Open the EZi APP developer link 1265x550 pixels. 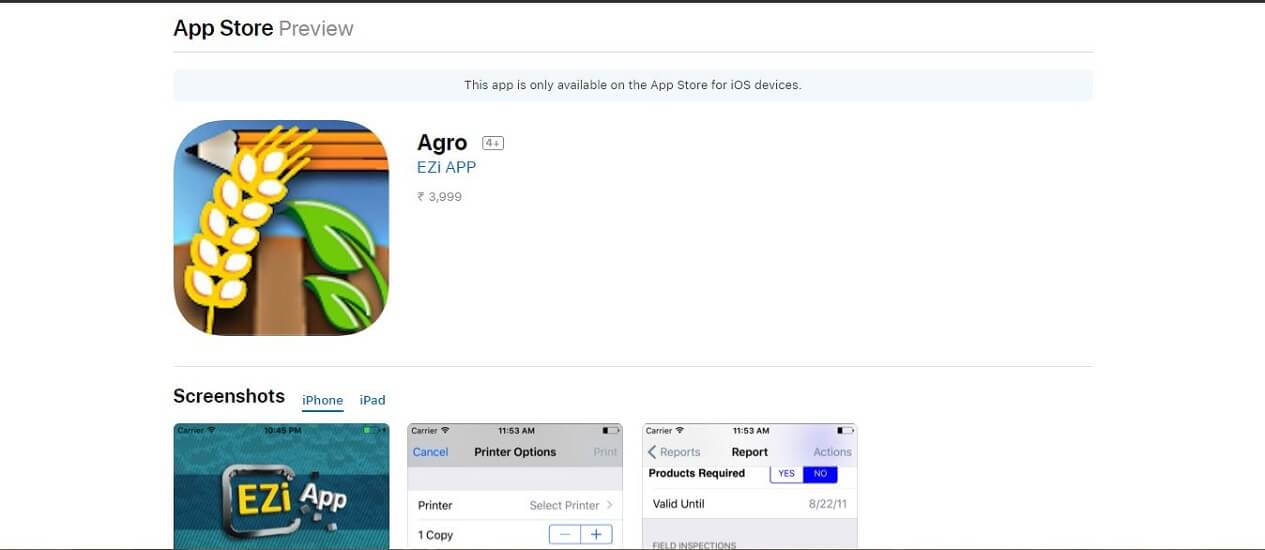(x=446, y=167)
